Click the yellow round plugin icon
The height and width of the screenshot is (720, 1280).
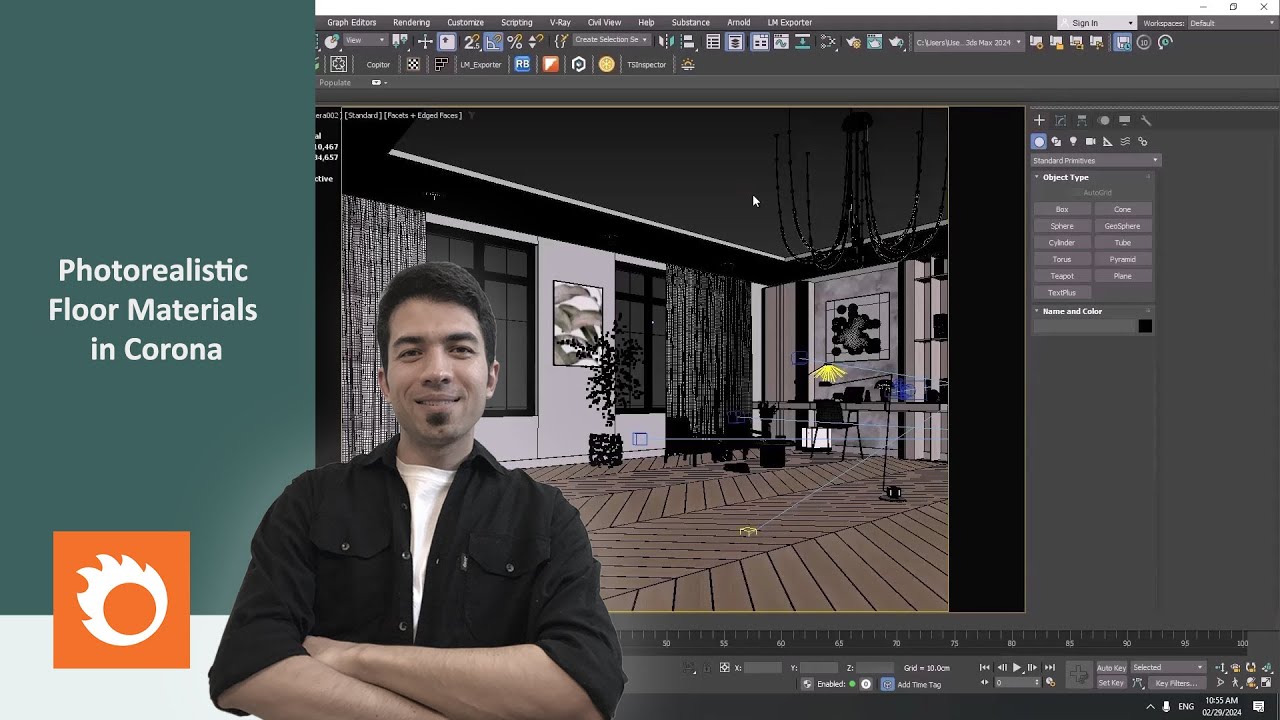pos(606,64)
